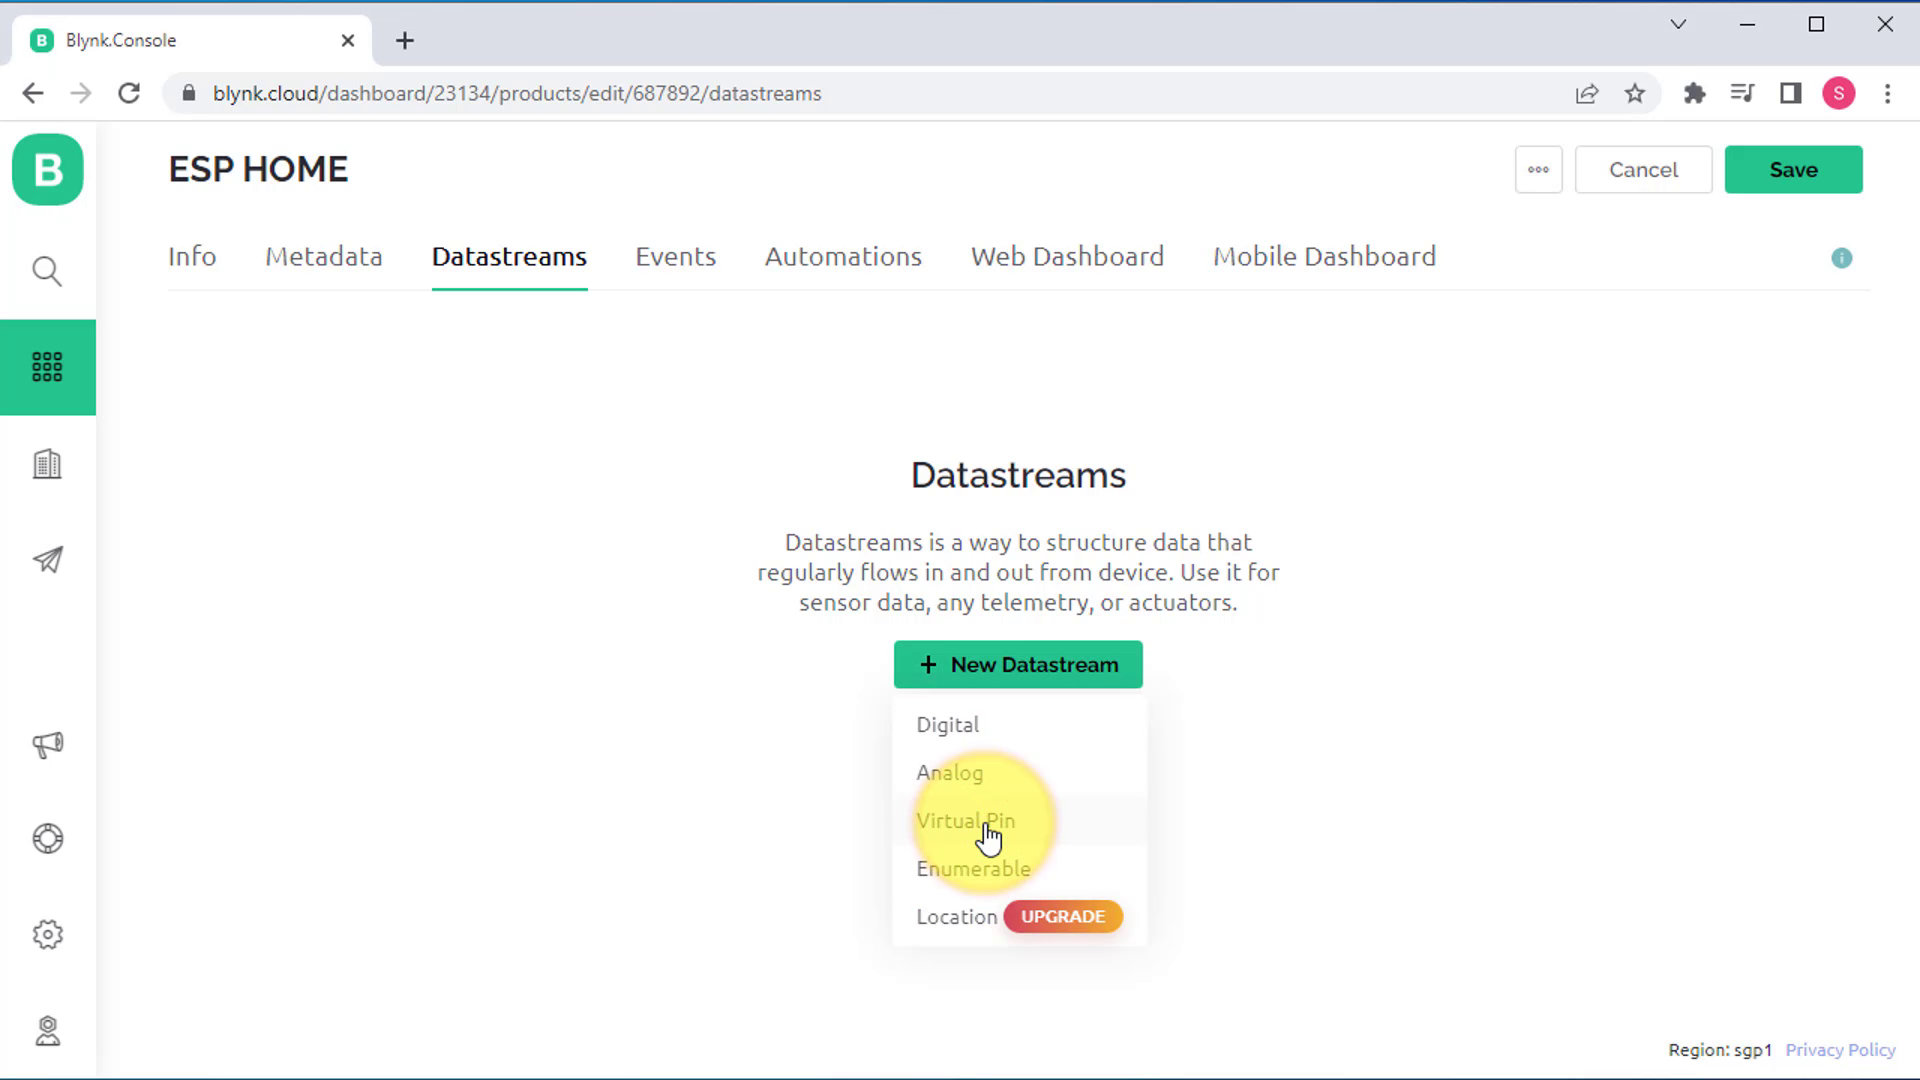Viewport: 1920px width, 1080px height.
Task: Select the Blynk.Console browser tab
Action: (192, 40)
